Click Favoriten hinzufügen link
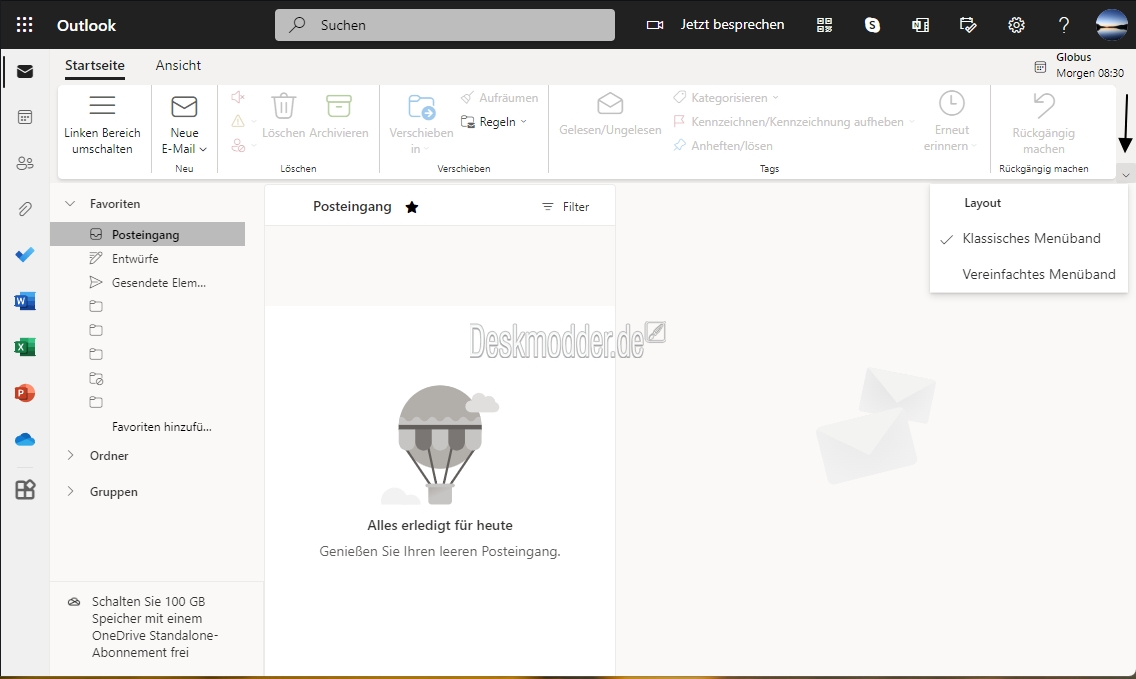 click(x=162, y=427)
